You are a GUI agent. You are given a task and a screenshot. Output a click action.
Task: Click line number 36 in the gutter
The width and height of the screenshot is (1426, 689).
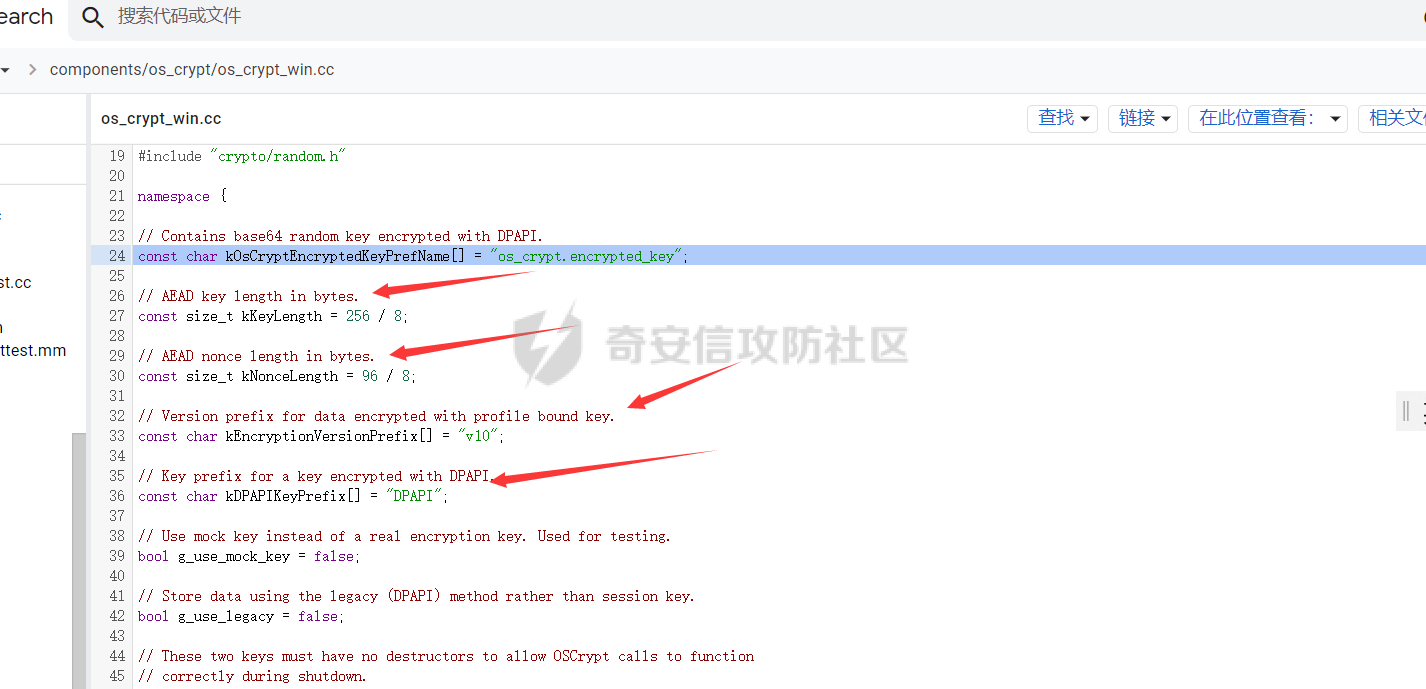click(x=117, y=496)
